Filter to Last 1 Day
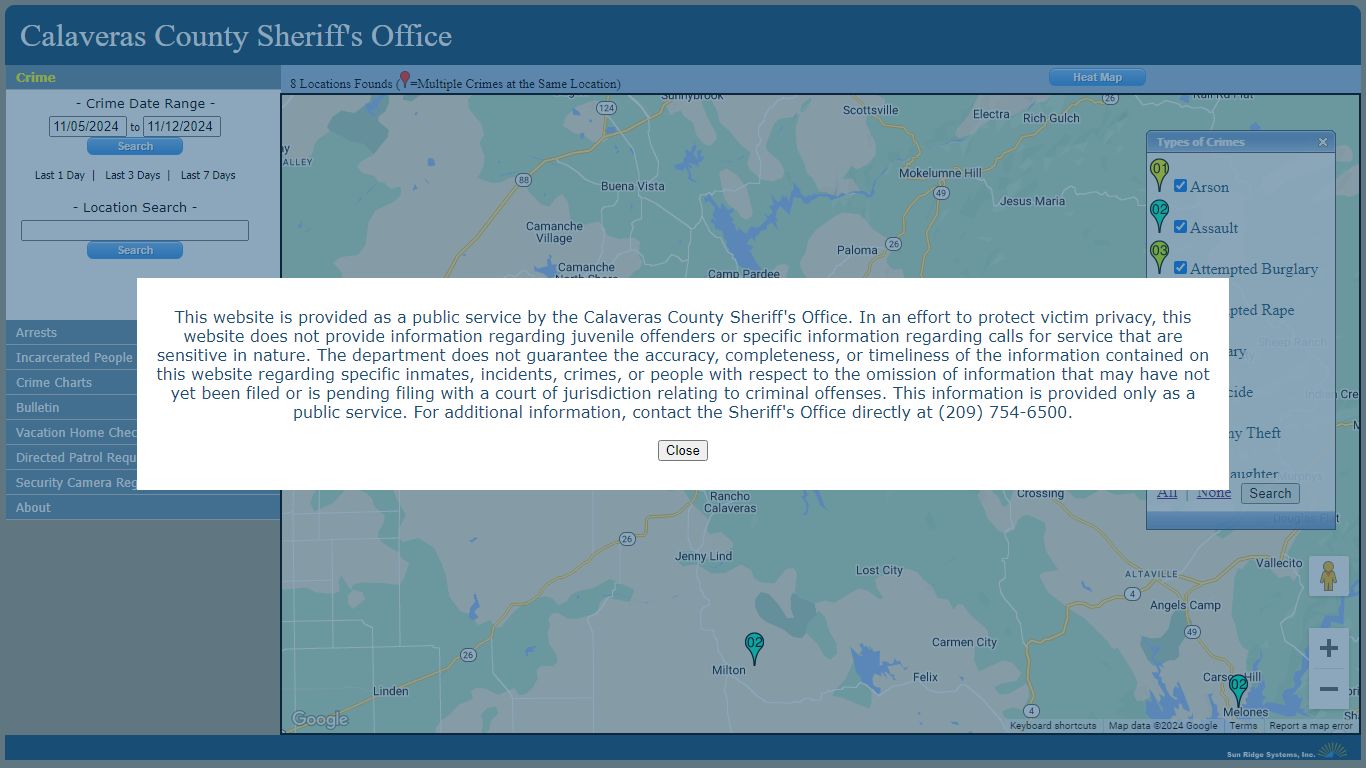Image resolution: width=1366 pixels, height=768 pixels. (60, 175)
